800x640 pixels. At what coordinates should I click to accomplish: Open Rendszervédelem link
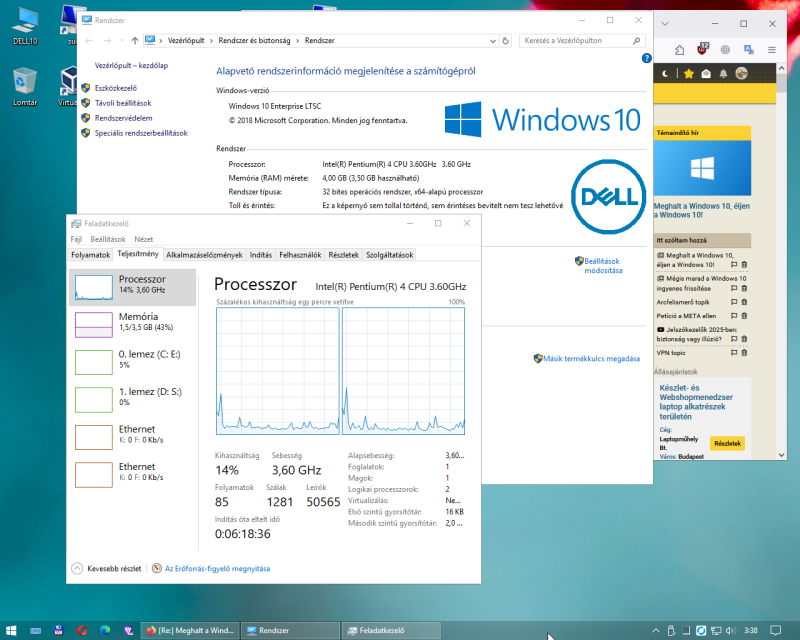point(123,118)
